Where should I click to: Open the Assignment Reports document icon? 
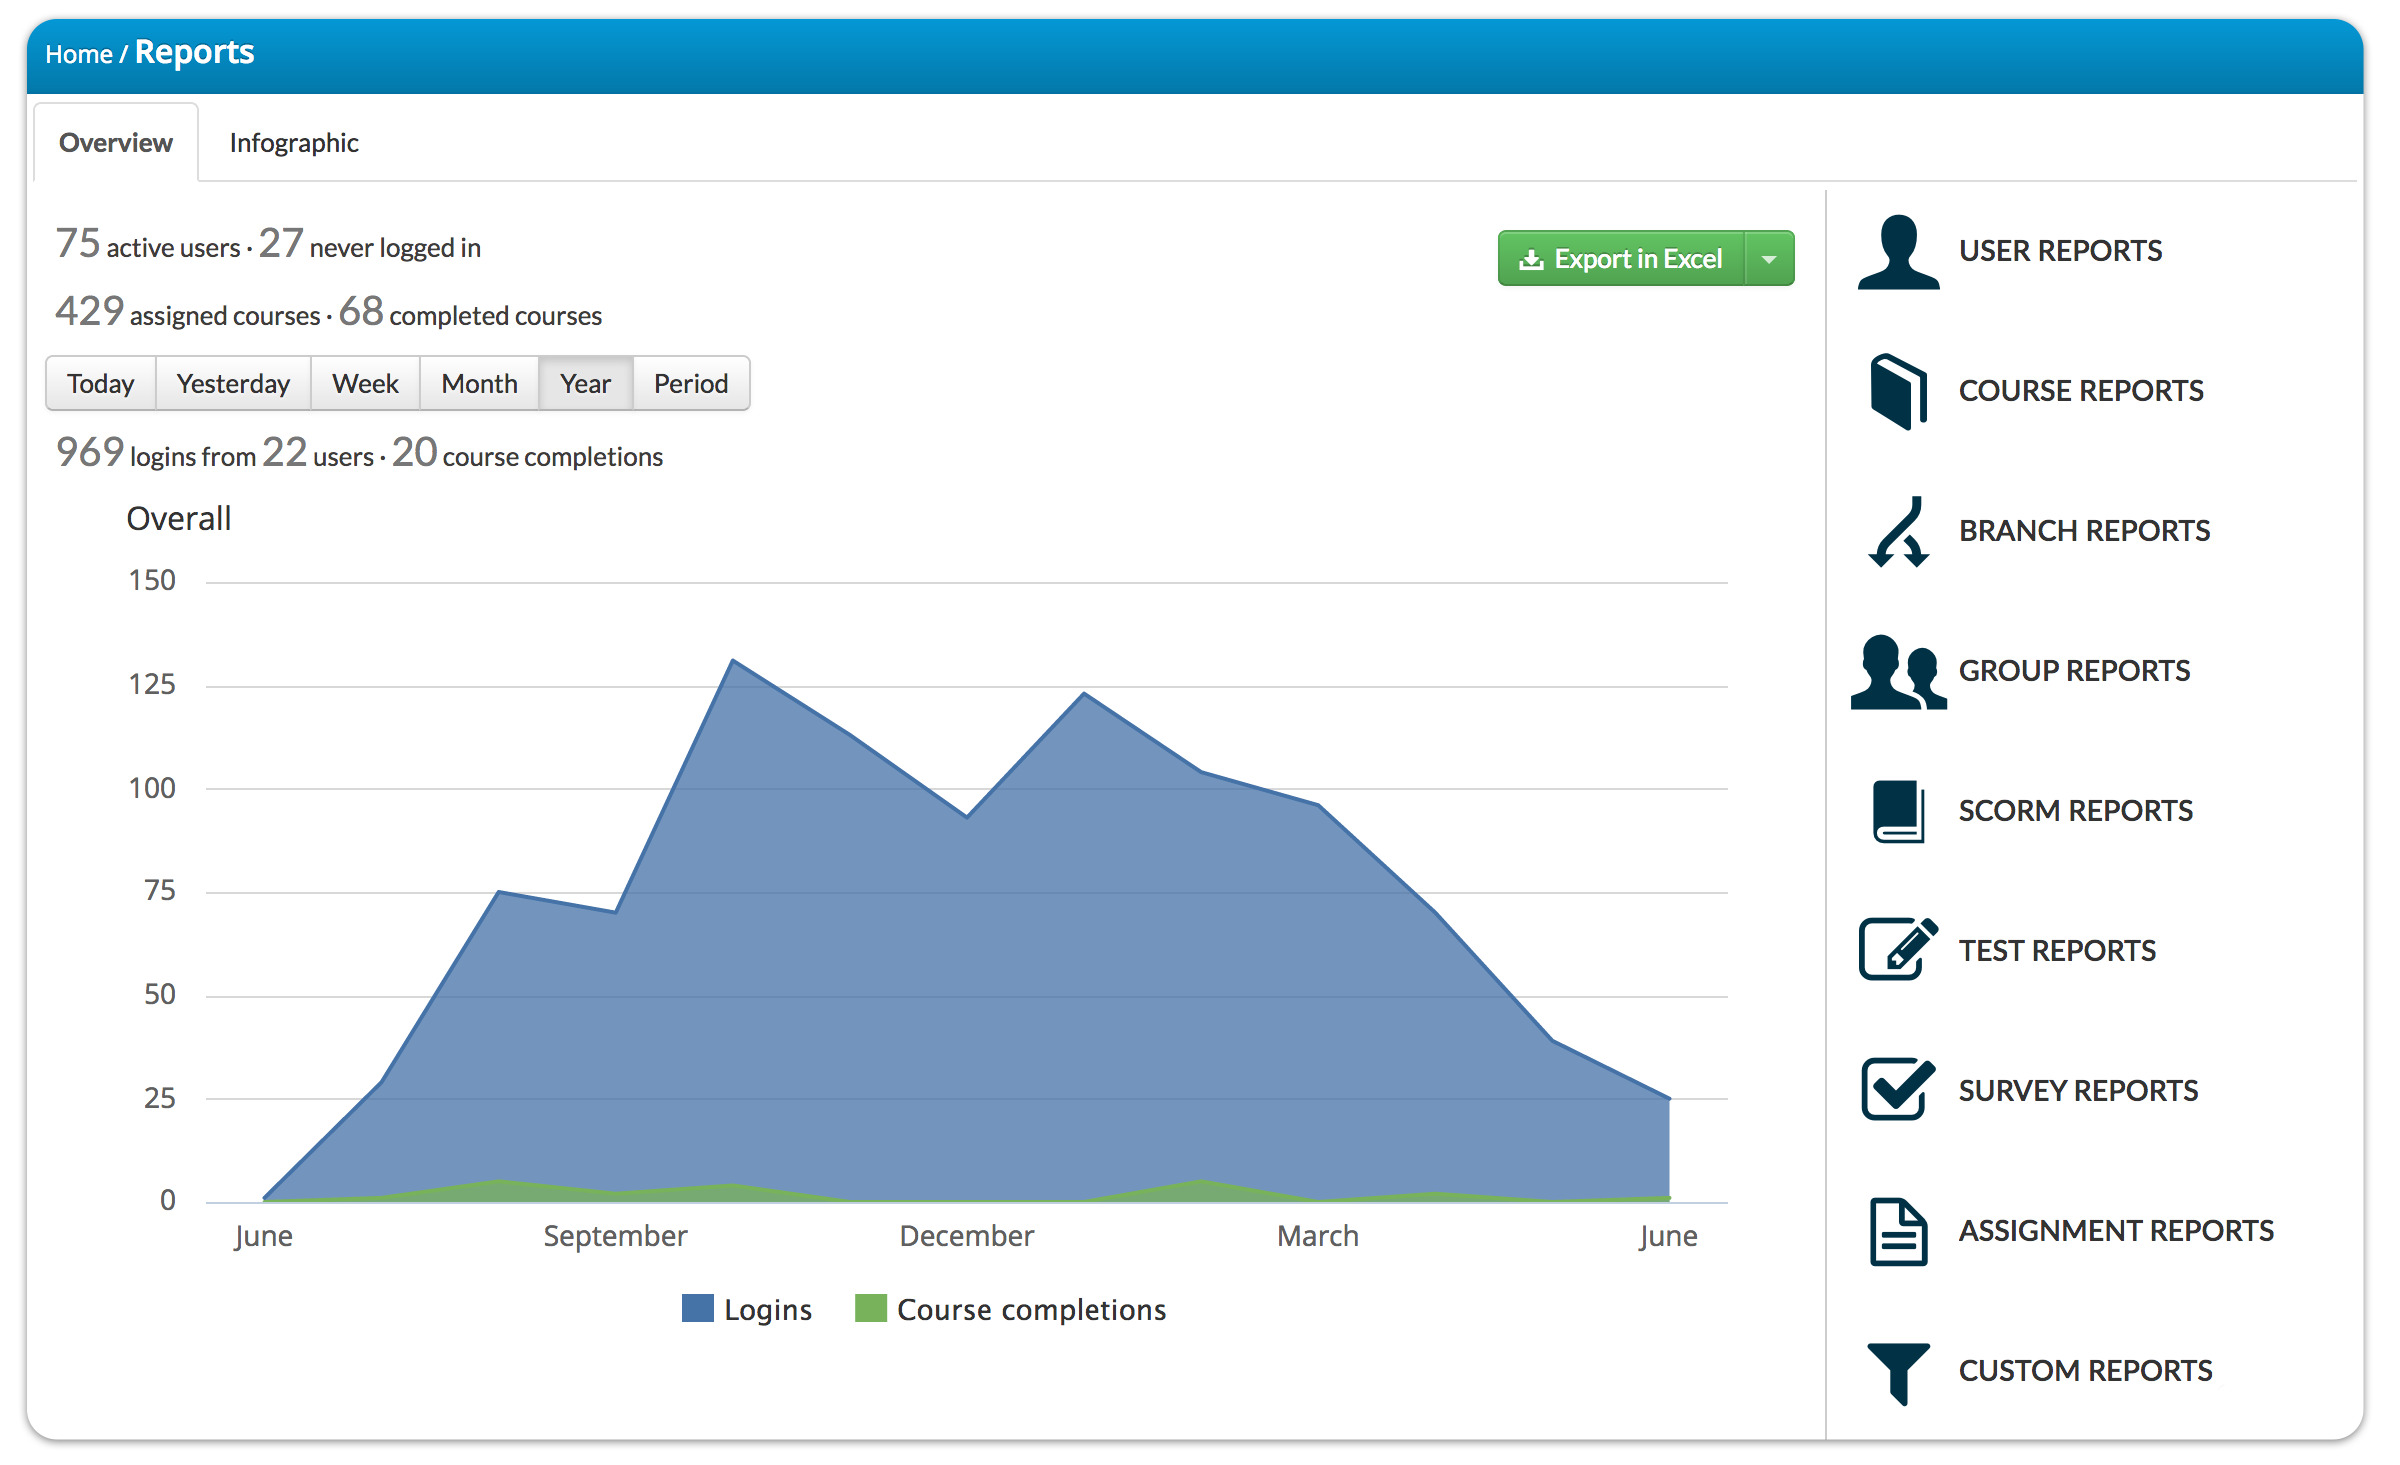click(x=1897, y=1230)
